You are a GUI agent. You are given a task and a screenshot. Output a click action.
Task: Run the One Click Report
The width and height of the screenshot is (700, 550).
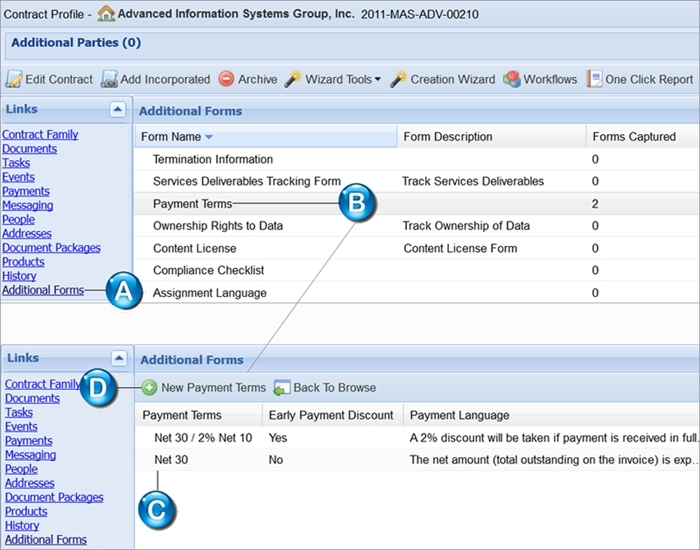pyautogui.click(x=649, y=79)
